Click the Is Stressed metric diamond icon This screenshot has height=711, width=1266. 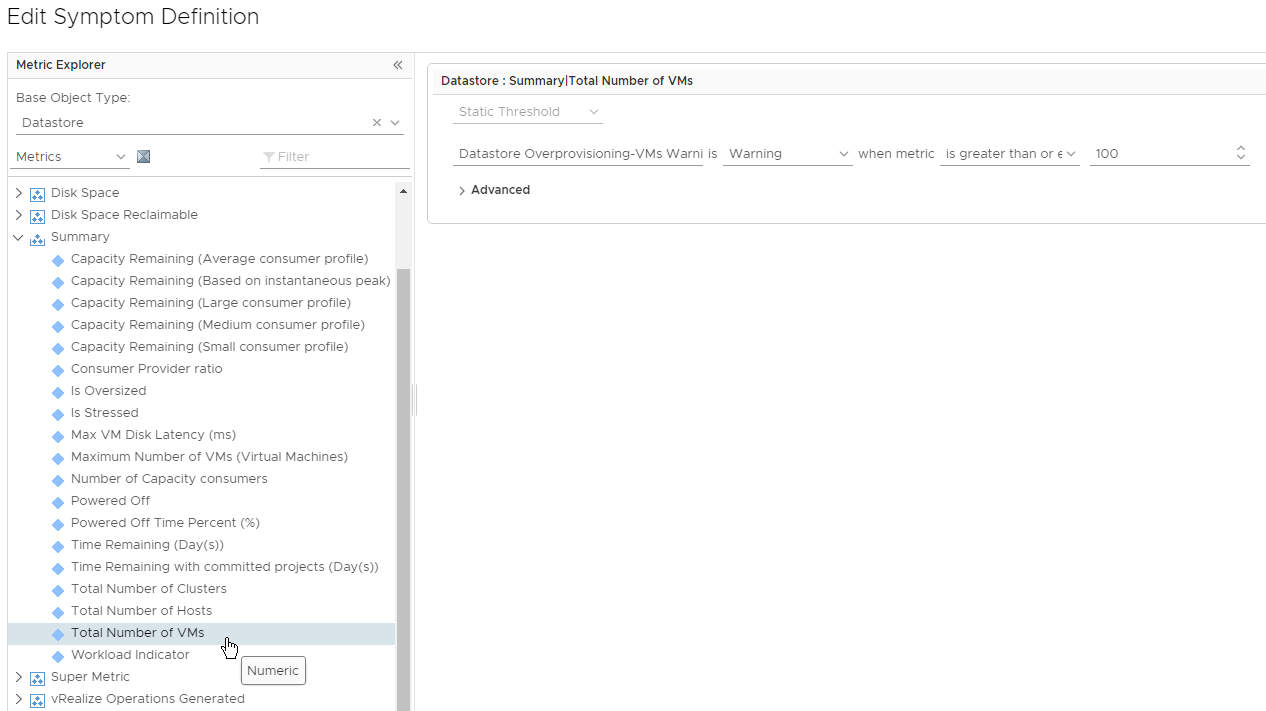tap(58, 414)
